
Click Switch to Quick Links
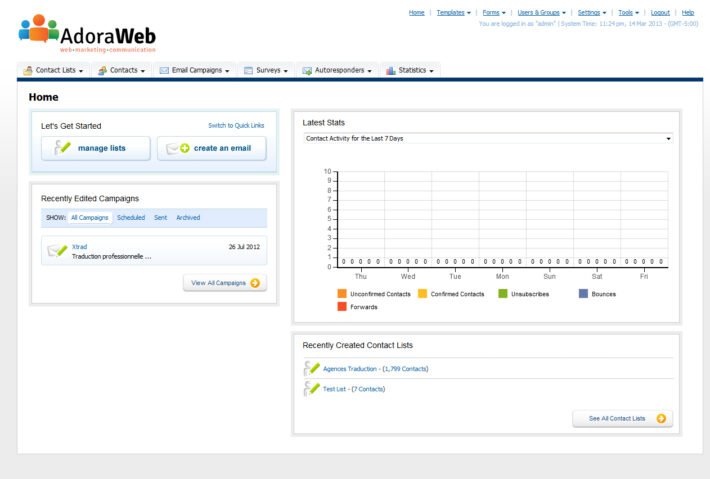(236, 125)
